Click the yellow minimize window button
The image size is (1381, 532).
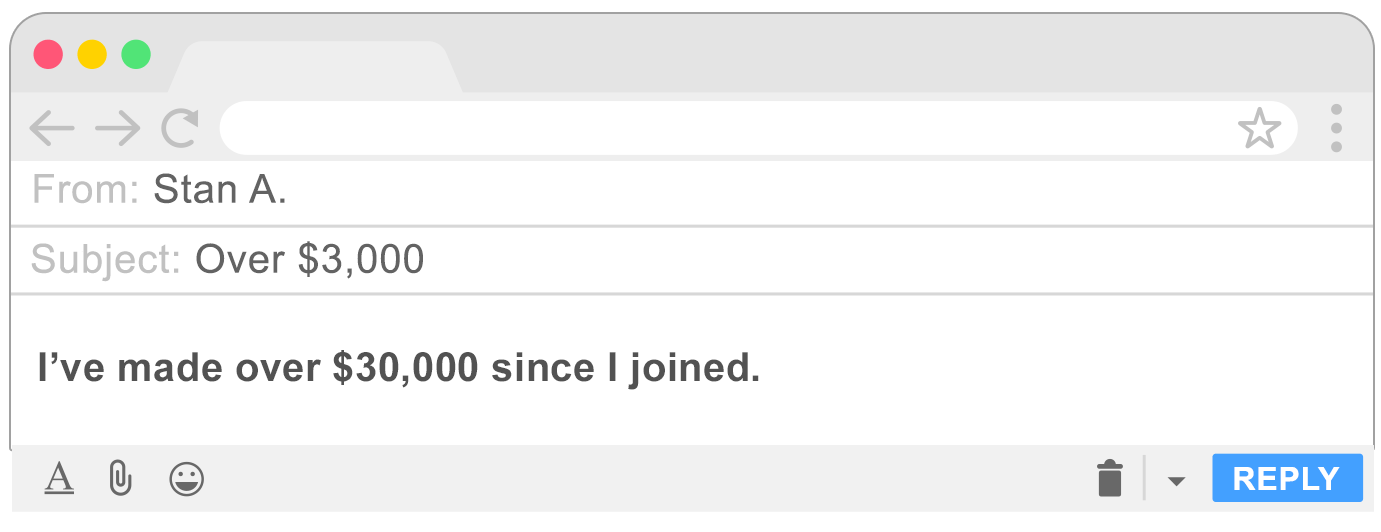(92, 54)
